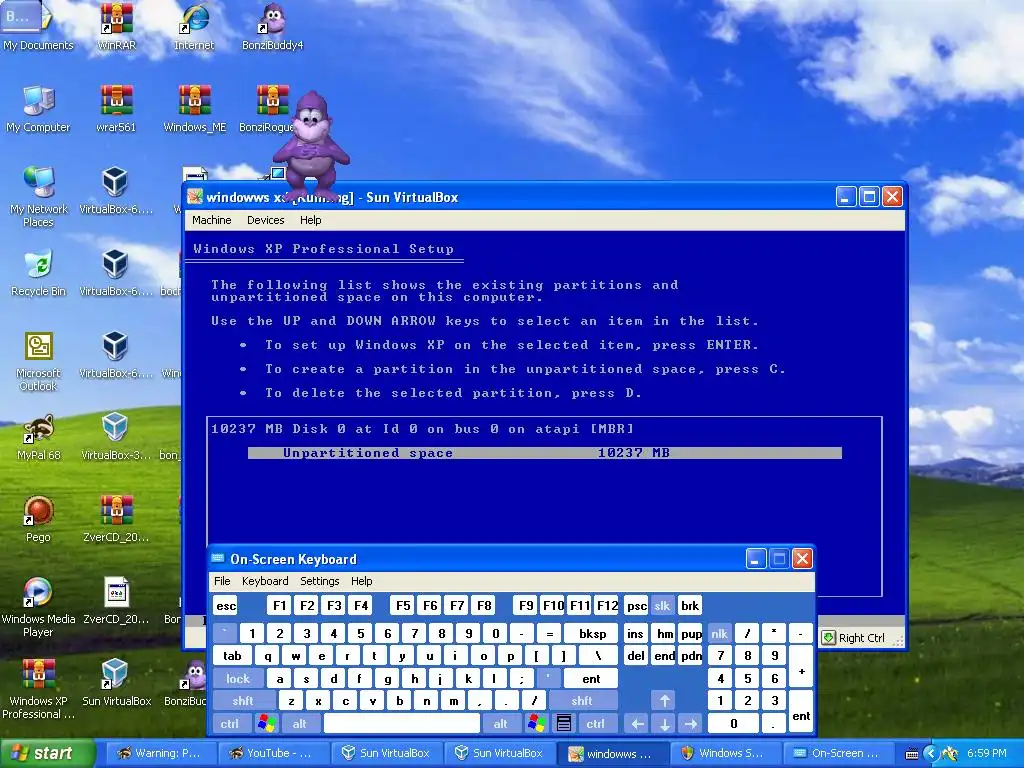Image resolution: width=1024 pixels, height=768 pixels.
Task: Click the d key on On-Screen Keyboard
Action: tap(333, 679)
